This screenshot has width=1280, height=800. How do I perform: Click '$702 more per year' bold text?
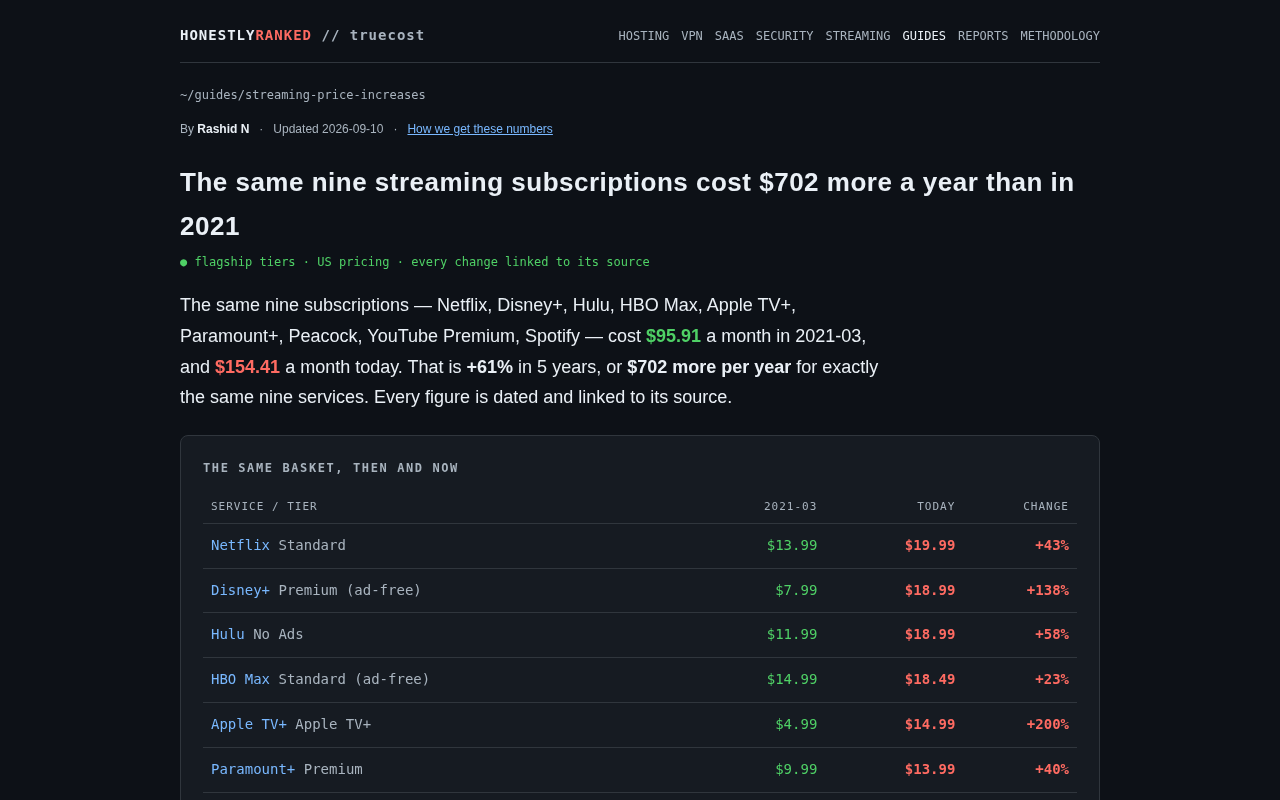[709, 367]
